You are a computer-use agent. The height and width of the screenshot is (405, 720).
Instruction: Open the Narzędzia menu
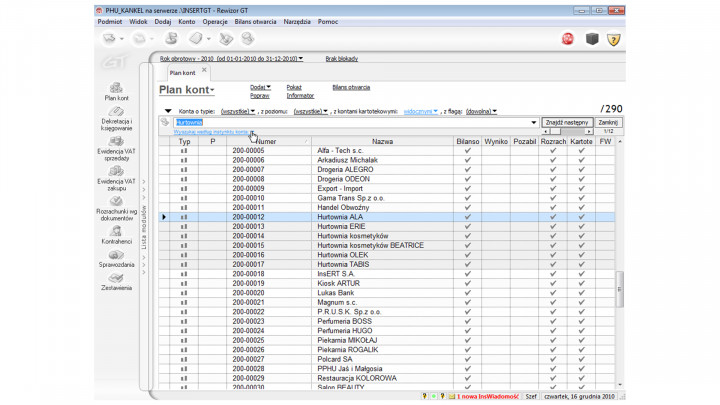297,20
